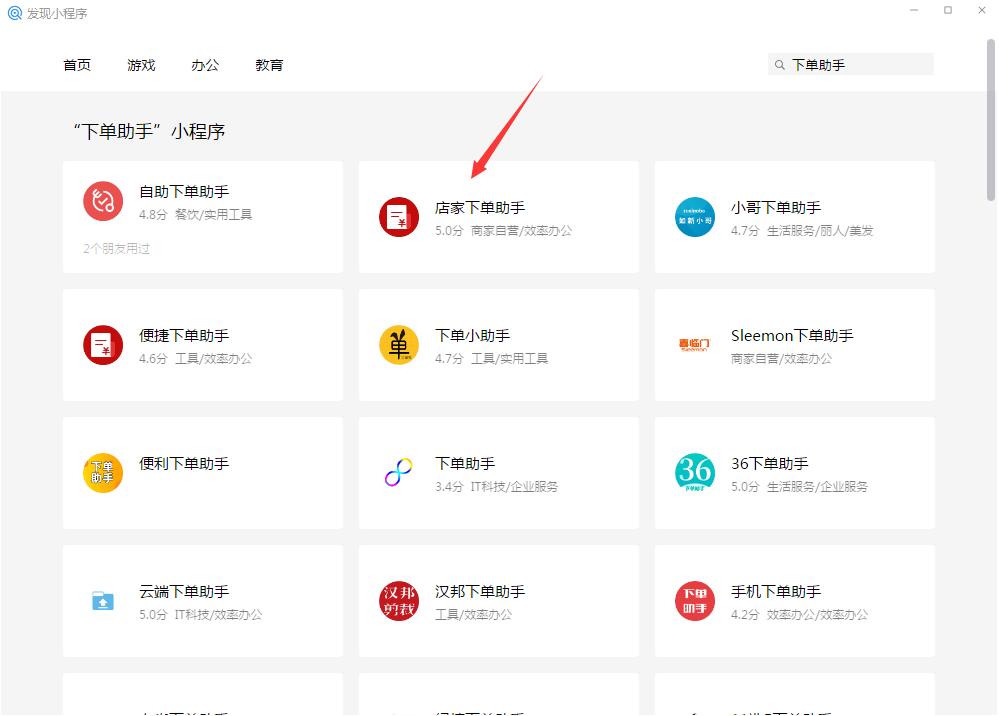This screenshot has width=999, height=716.
Task: Click the search magnifier icon
Action: (779, 65)
